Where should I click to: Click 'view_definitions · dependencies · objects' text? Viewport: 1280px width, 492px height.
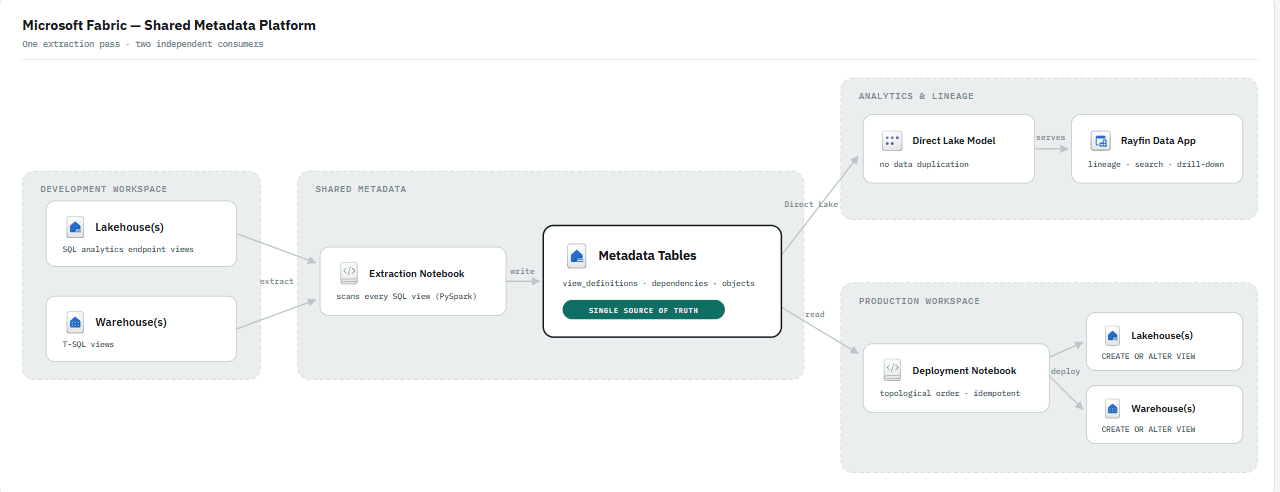658,283
